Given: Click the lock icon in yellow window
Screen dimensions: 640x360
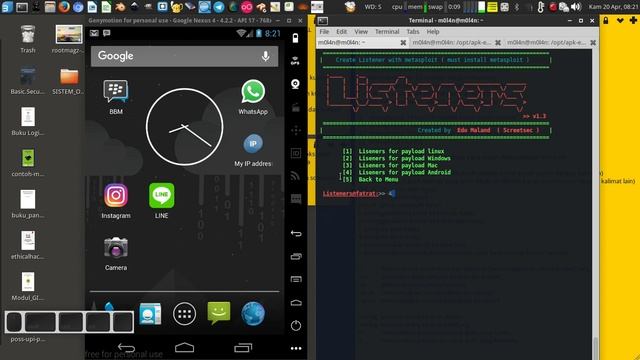Looking at the screenshot, I should [x=606, y=20].
